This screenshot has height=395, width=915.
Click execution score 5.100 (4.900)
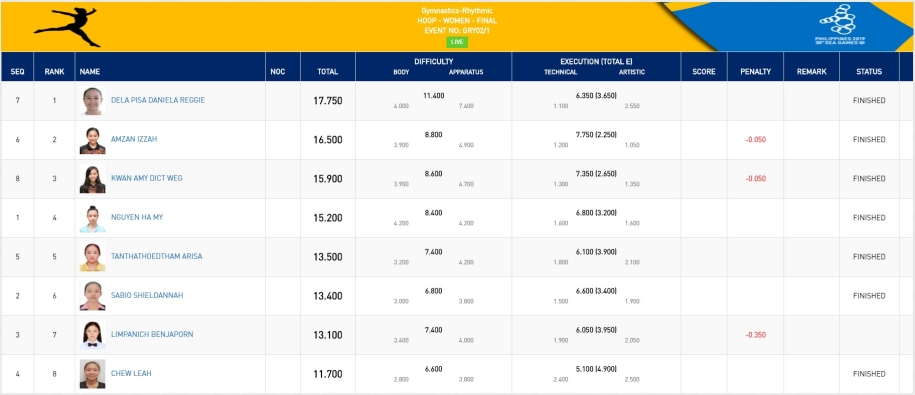(596, 369)
